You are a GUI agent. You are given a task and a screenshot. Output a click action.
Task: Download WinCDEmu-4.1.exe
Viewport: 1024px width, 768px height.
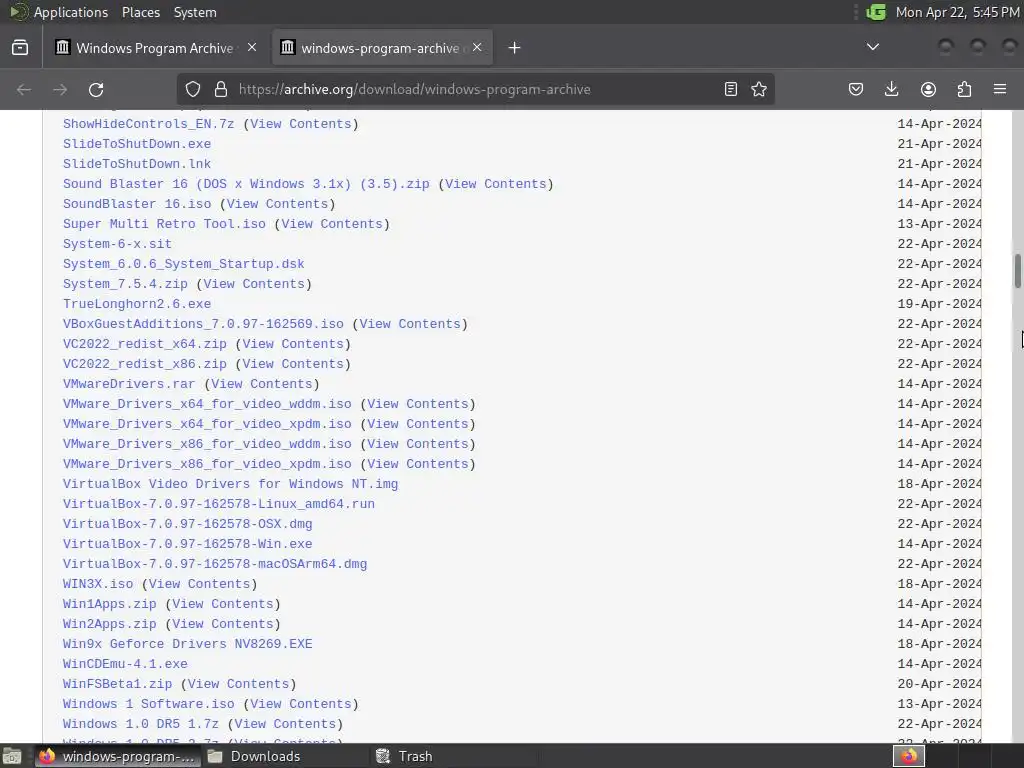(x=125, y=664)
